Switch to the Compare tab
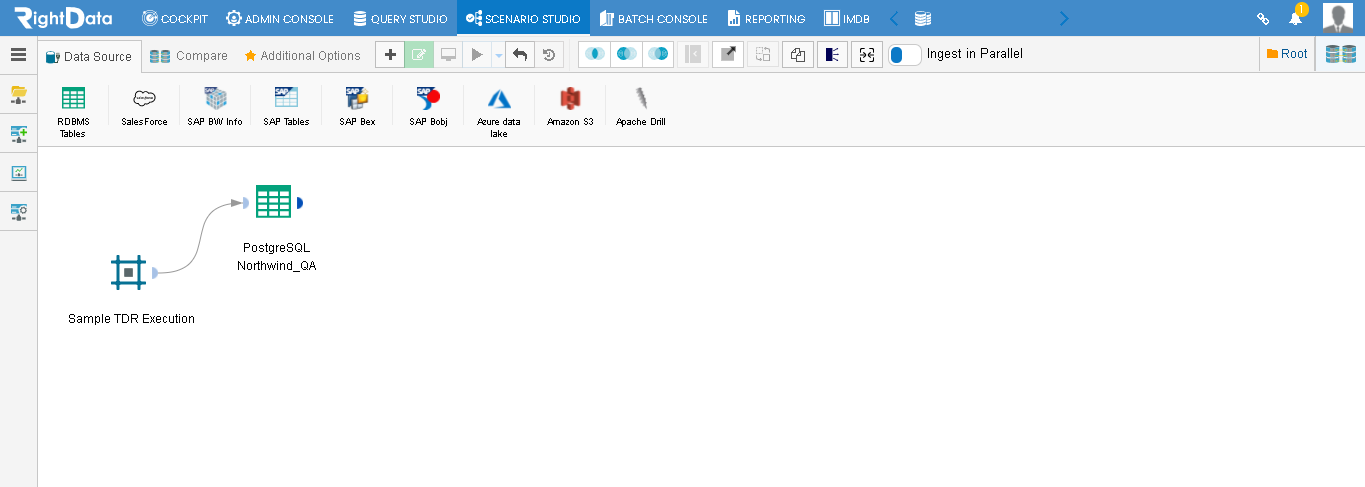Viewport: 1365px width, 487px height. coord(189,56)
